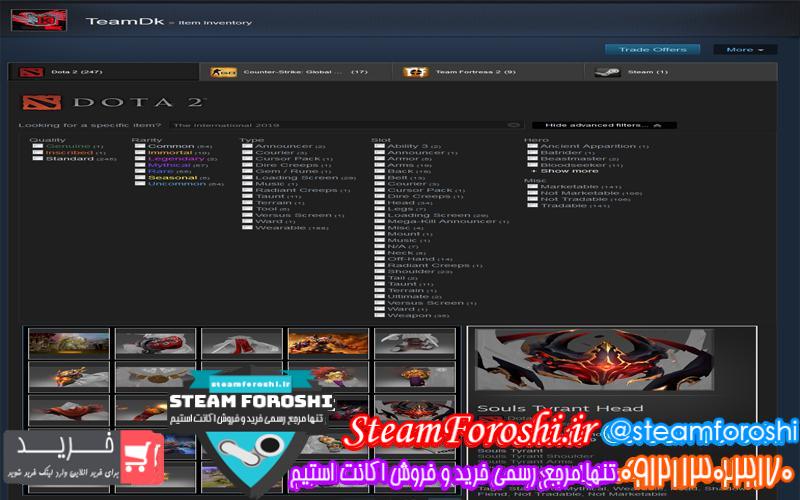Viewport: 800px width, 500px height.
Task: Toggle the Marketable filter checkbox
Action: point(532,186)
